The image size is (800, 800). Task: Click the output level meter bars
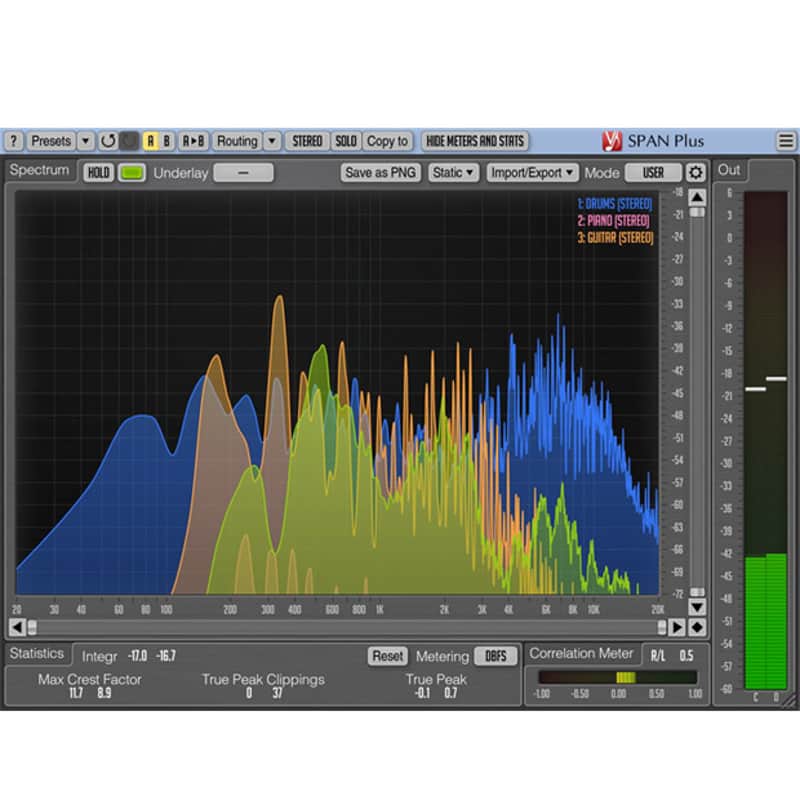point(766,440)
